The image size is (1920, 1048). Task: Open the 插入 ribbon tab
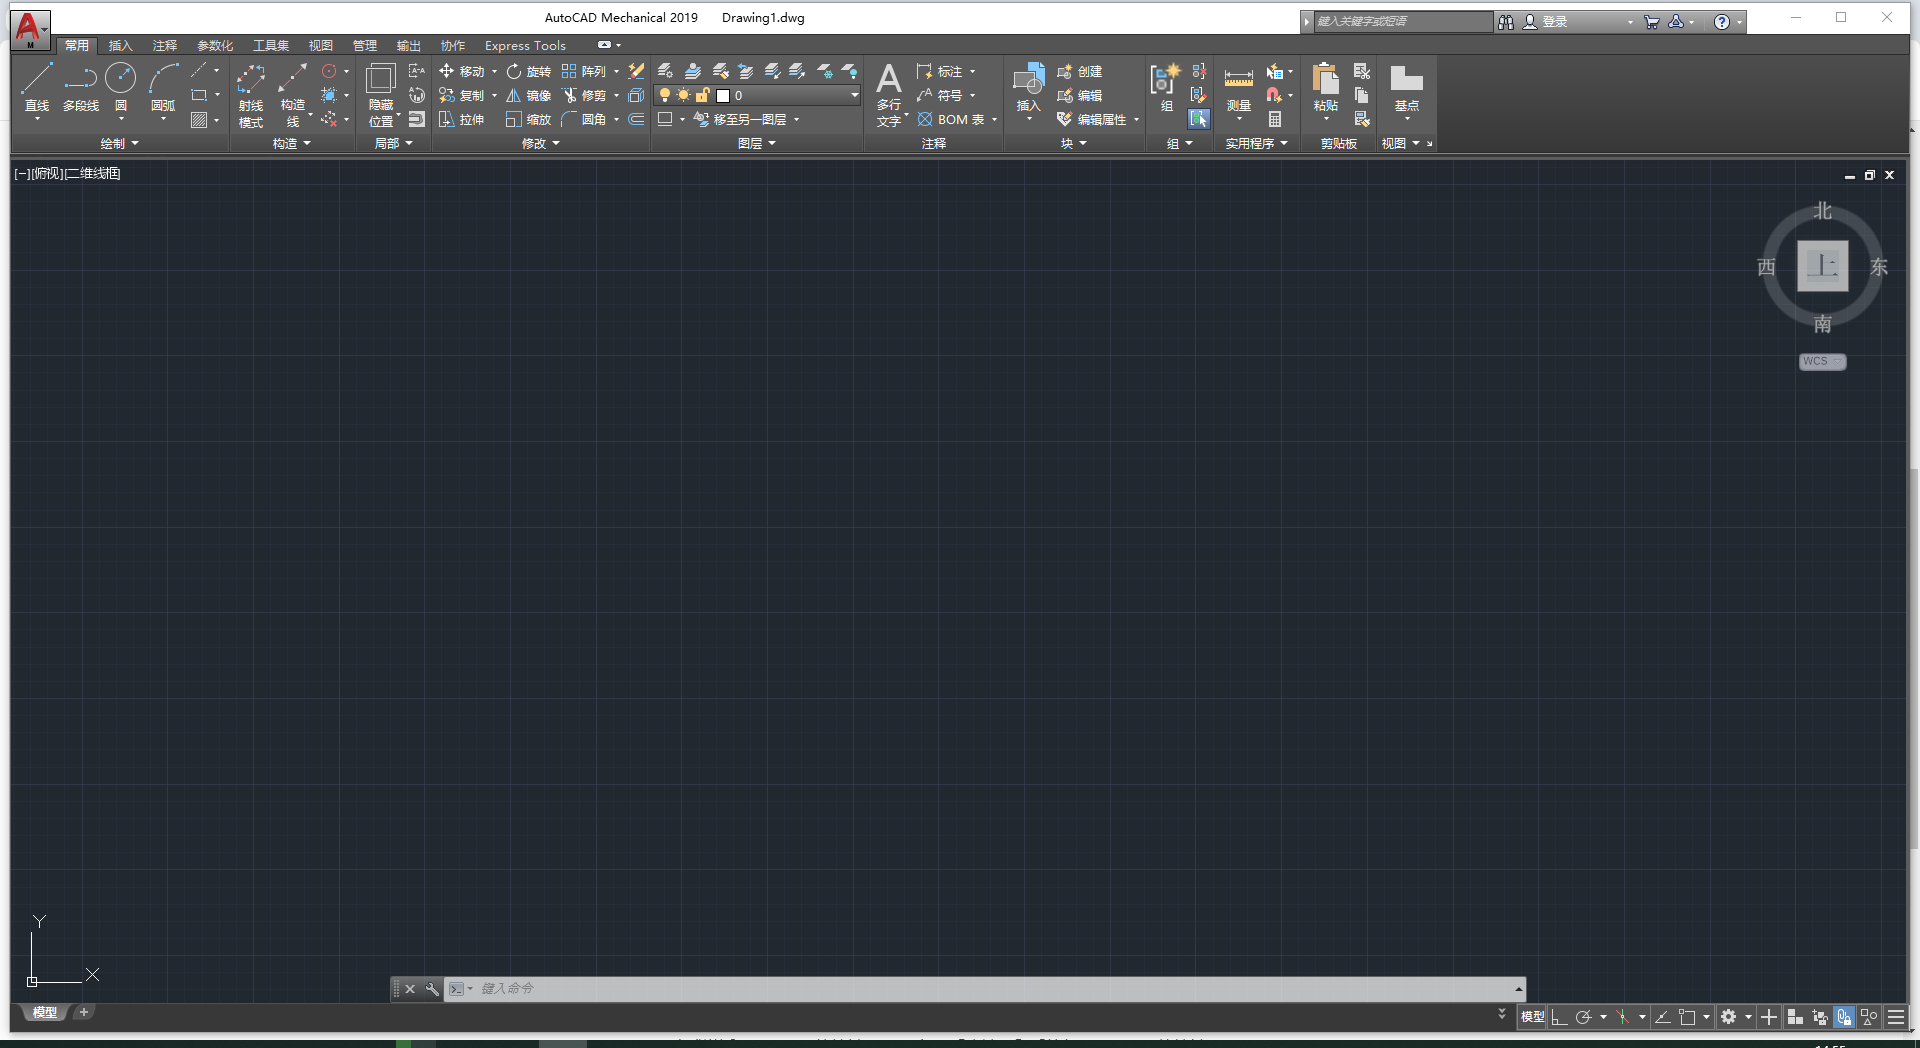[x=120, y=45]
